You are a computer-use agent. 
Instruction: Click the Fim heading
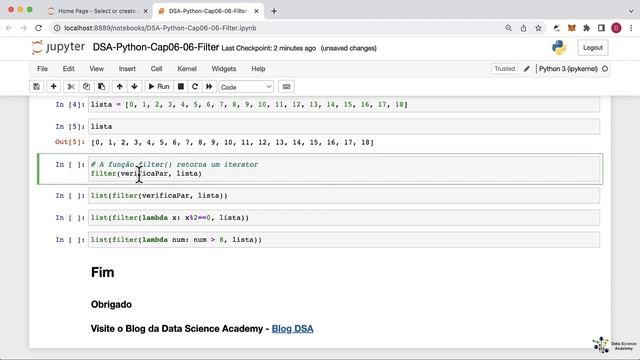102,272
